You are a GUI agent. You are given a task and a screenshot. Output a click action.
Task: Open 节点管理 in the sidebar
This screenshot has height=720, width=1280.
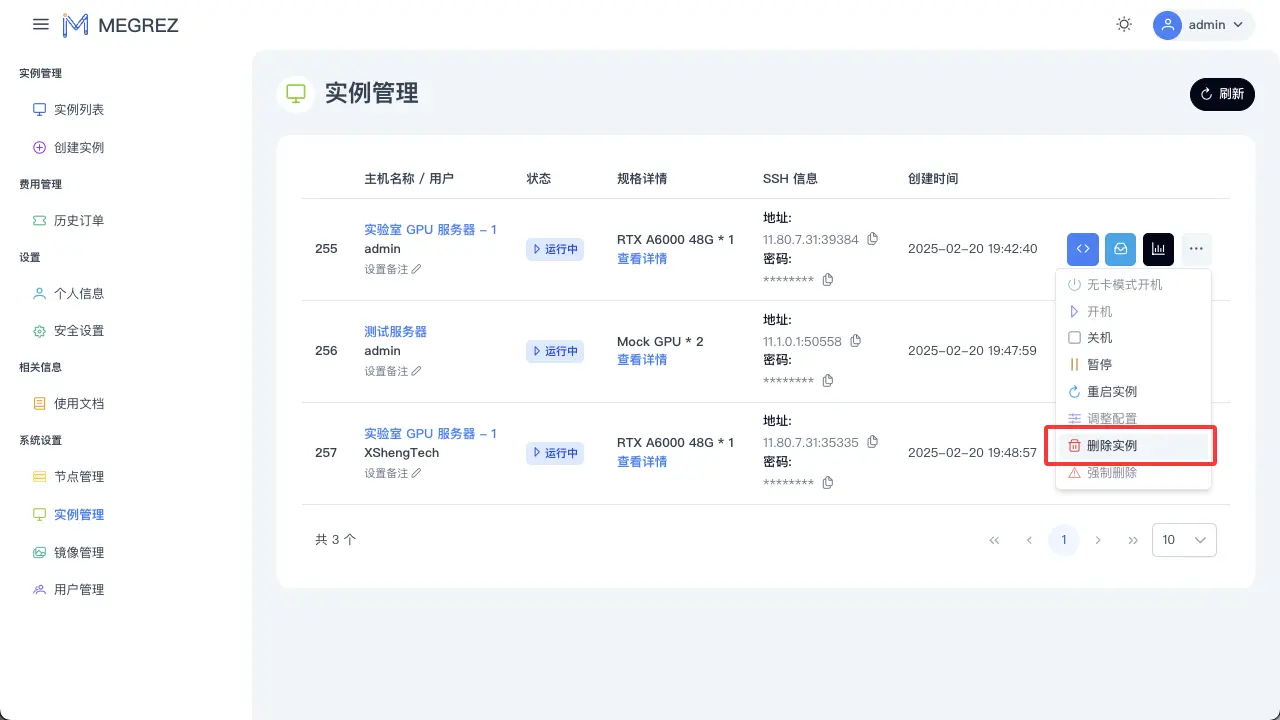click(78, 477)
